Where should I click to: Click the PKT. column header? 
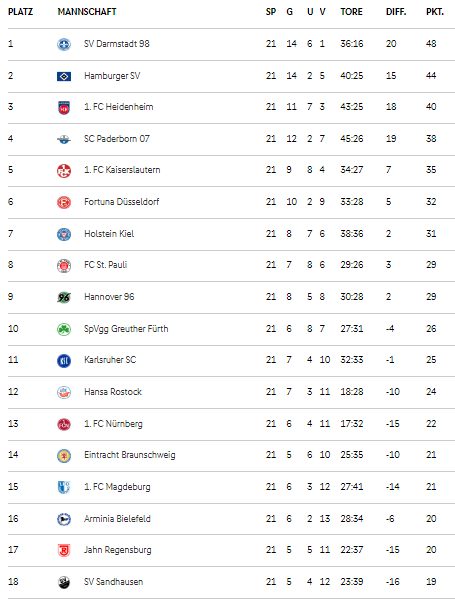point(435,12)
